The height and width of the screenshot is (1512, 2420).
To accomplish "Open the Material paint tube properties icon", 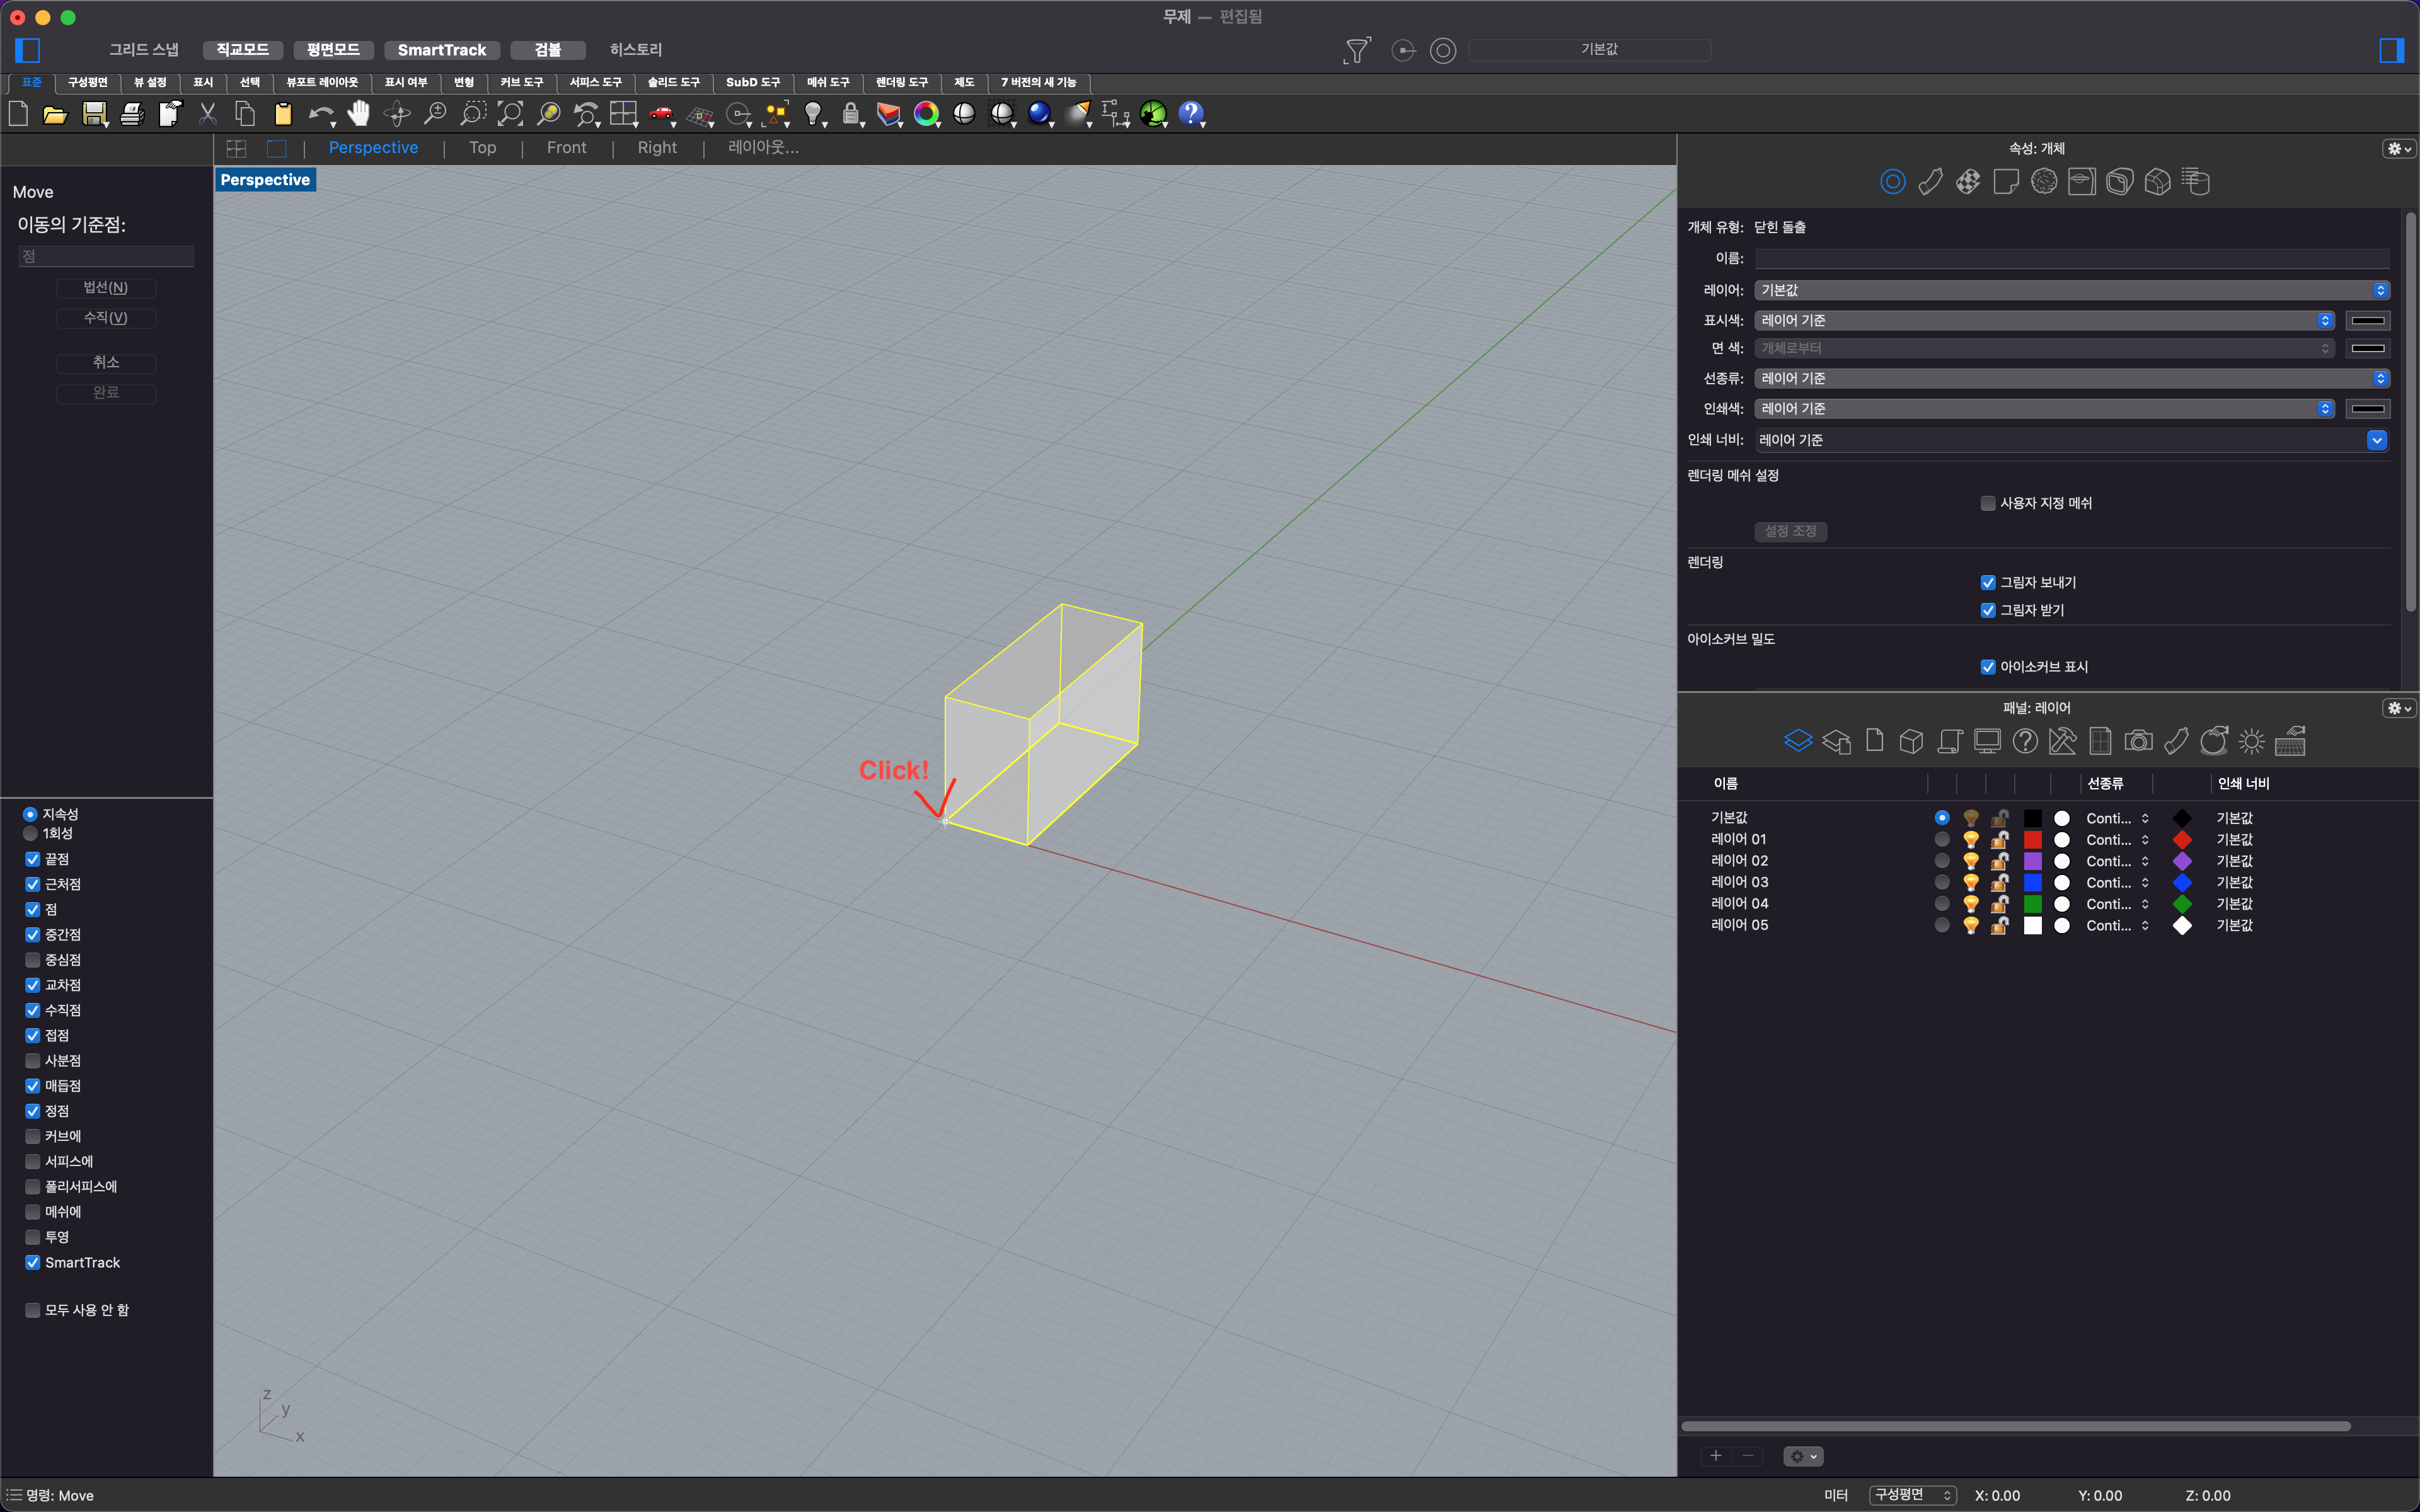I will coord(1930,182).
